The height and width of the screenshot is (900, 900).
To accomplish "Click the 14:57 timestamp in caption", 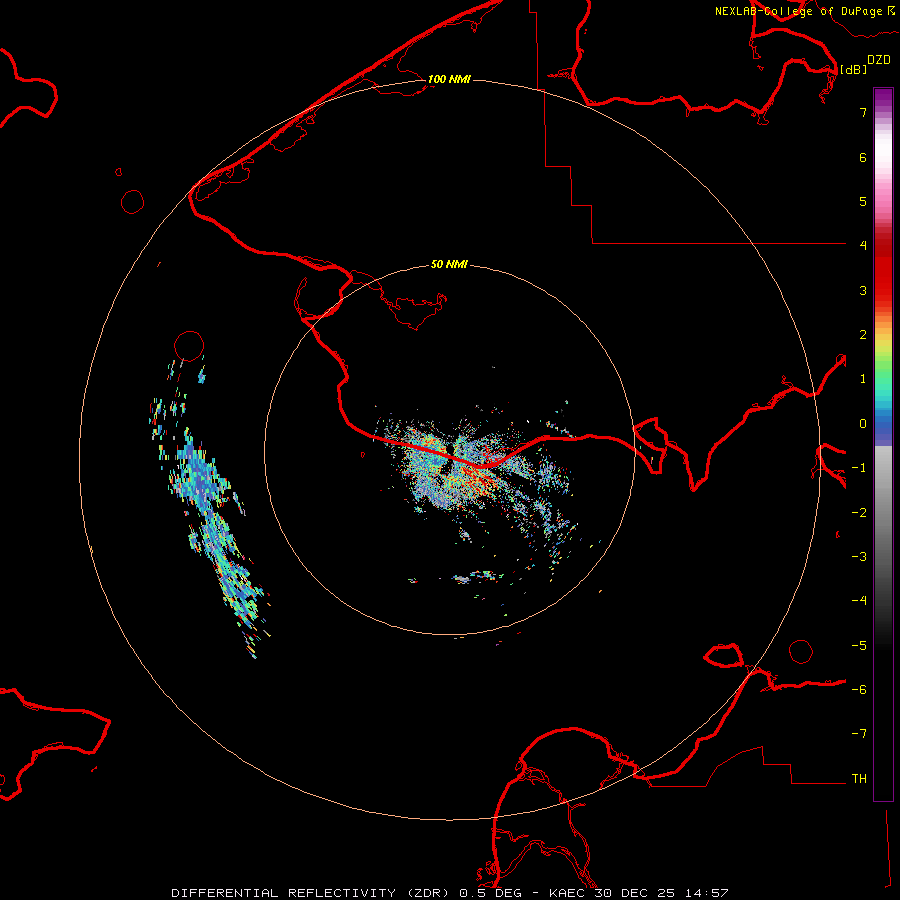I will (707, 893).
